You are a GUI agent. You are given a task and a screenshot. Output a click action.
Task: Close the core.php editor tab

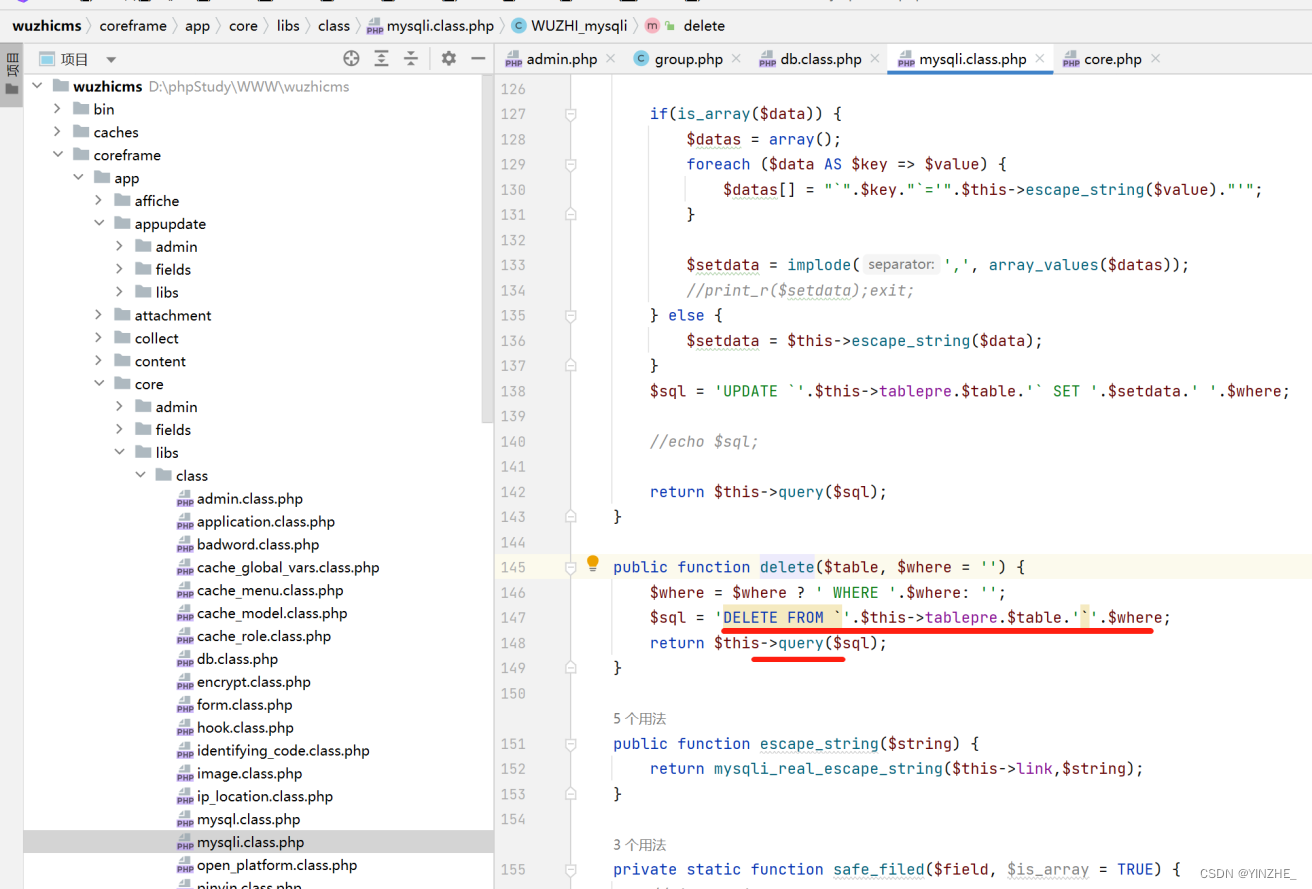coord(1155,59)
